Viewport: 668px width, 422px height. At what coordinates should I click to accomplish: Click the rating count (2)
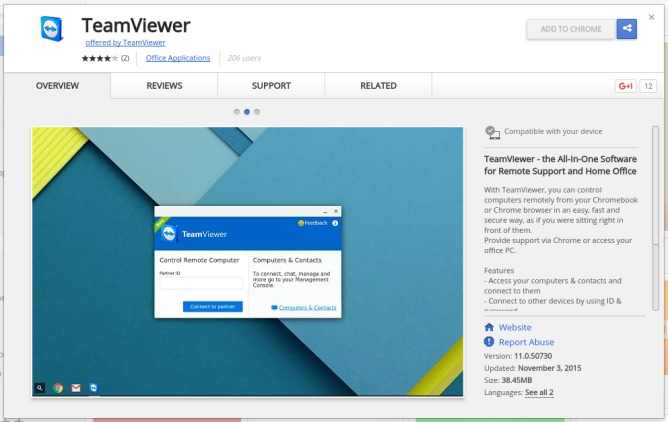125,58
